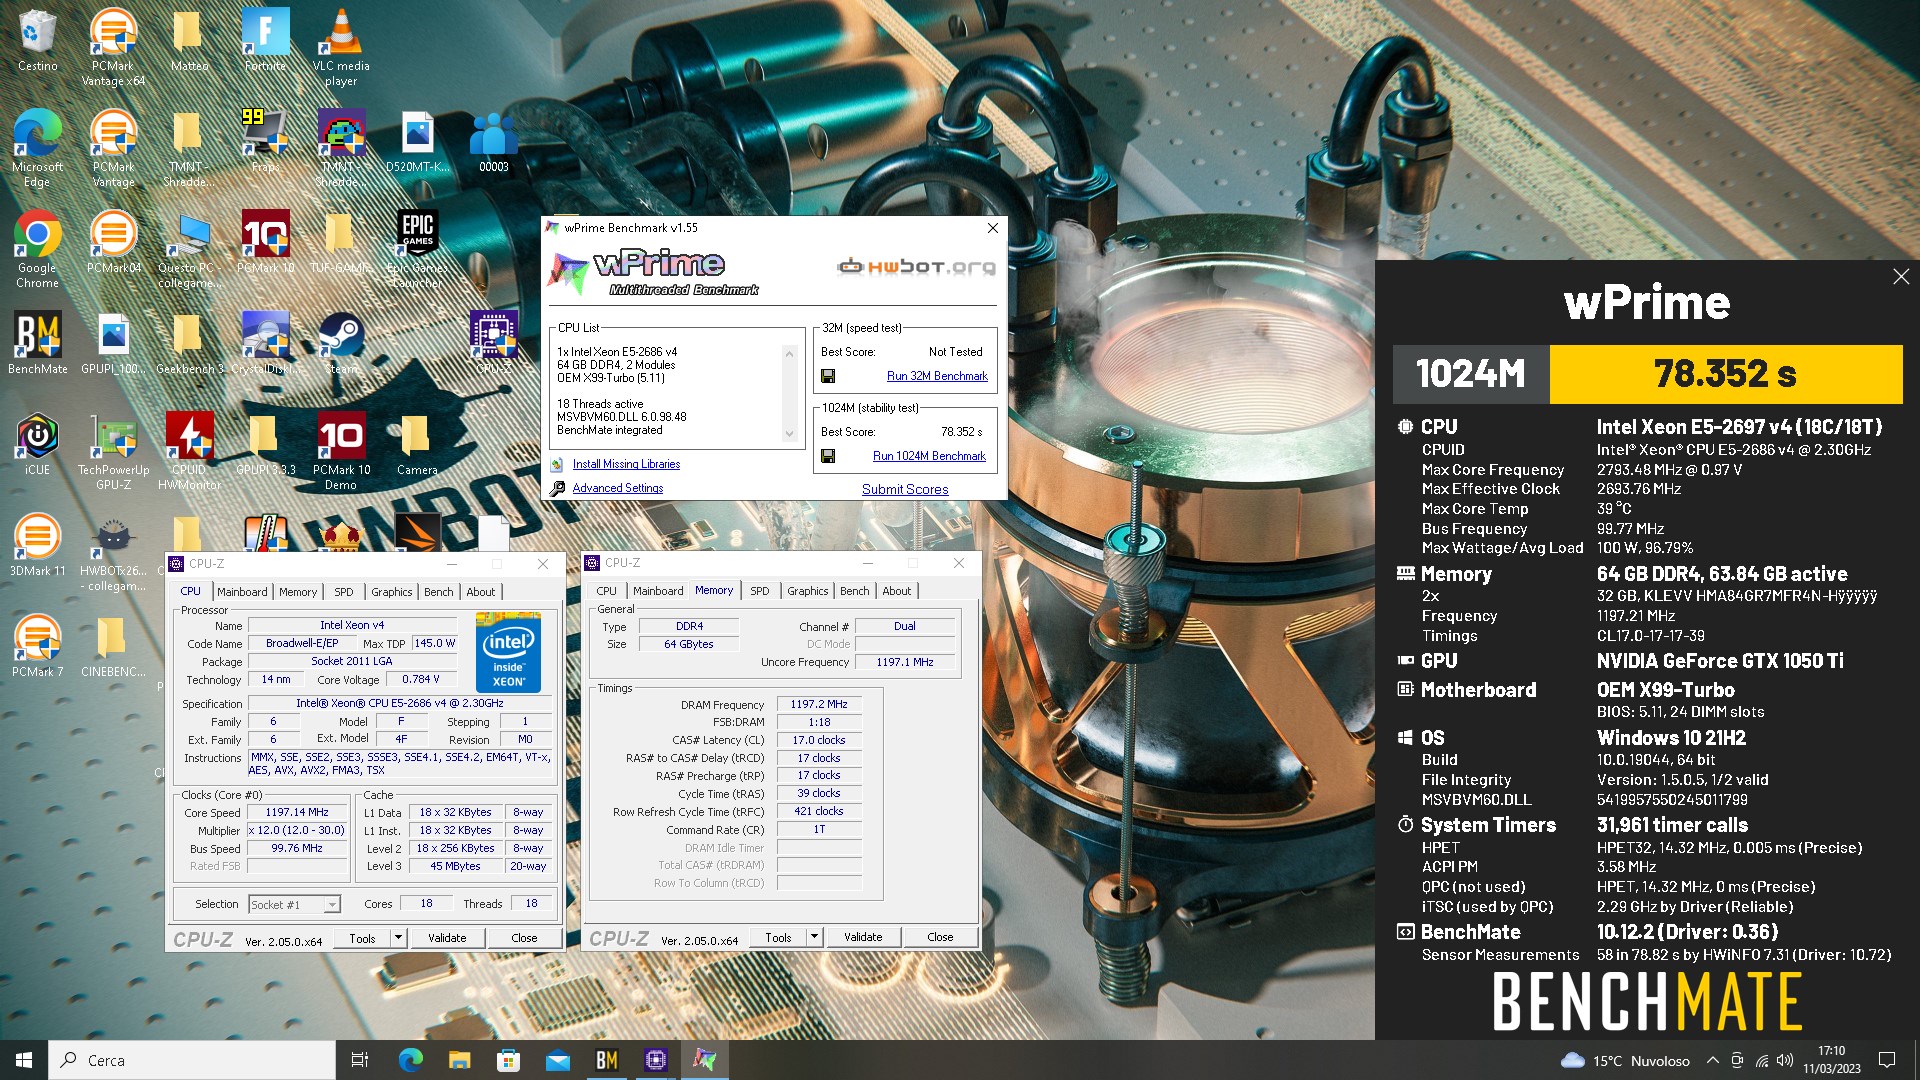Open Graphics tab in right CPU-Z window
This screenshot has height=1080, width=1920.
807,591
